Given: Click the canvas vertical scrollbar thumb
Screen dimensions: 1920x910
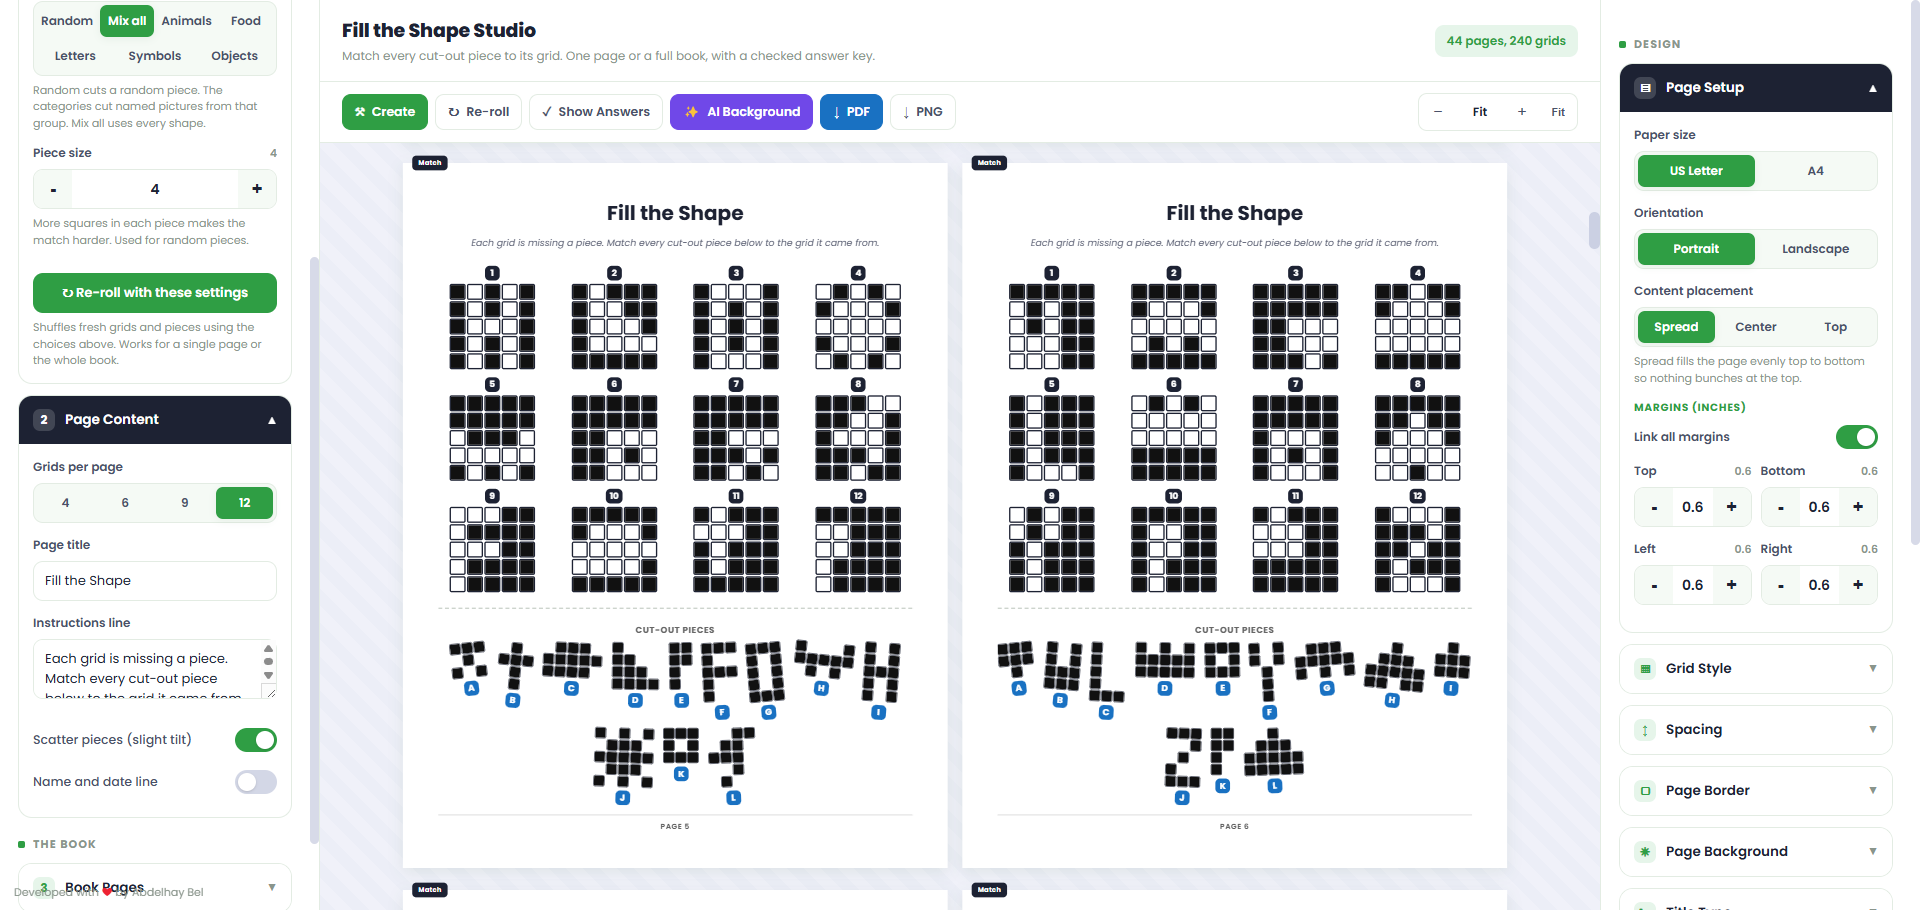Looking at the screenshot, I should pos(1594,230).
